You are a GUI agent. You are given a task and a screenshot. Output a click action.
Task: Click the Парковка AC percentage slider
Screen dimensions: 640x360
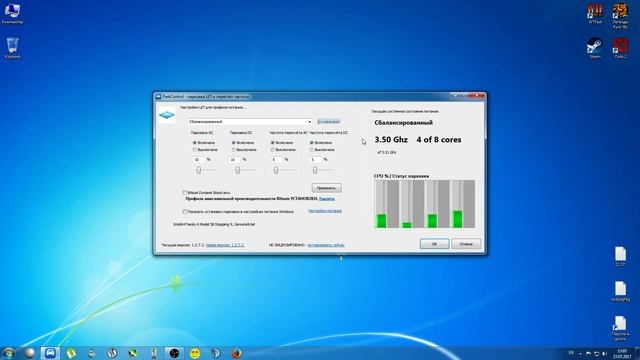tap(204, 170)
